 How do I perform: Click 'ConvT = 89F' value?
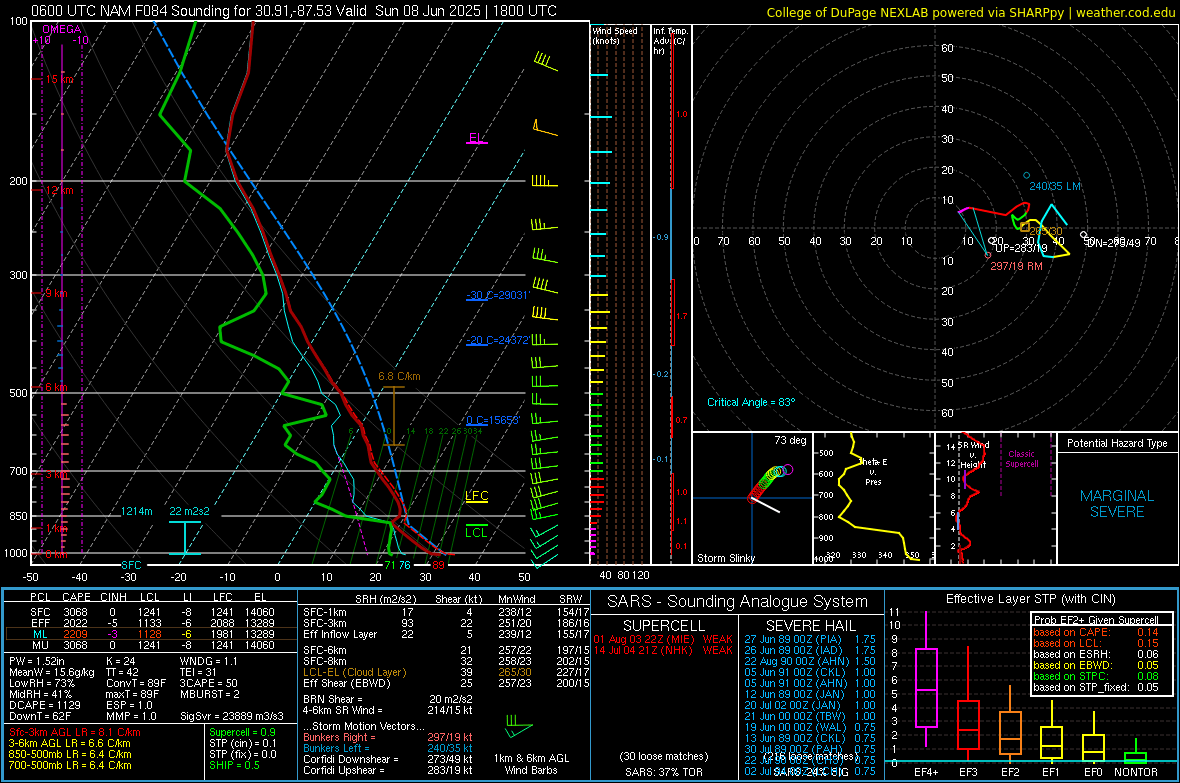pyautogui.click(x=136, y=683)
